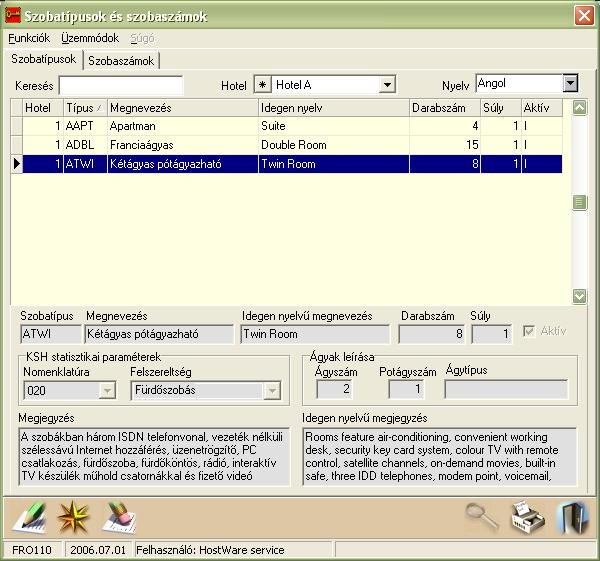Close the Szobatípusok és szobaszámok window
Viewport: 600px width, 561px height.
pos(584,16)
